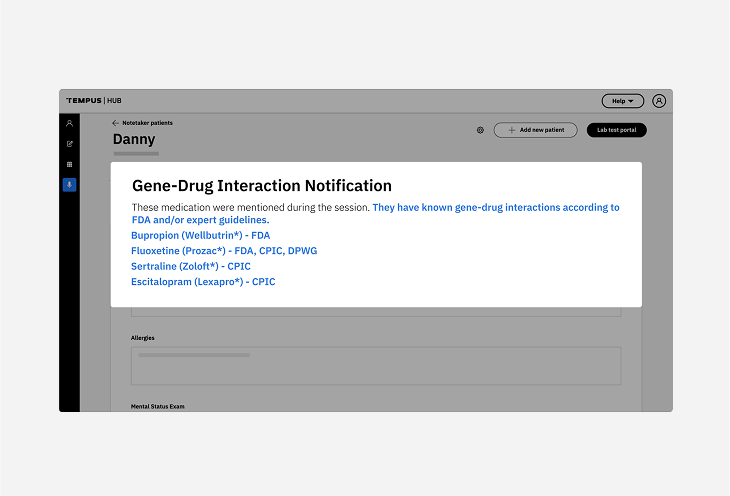Open the known gene-drug interactions guideline link

(375, 214)
